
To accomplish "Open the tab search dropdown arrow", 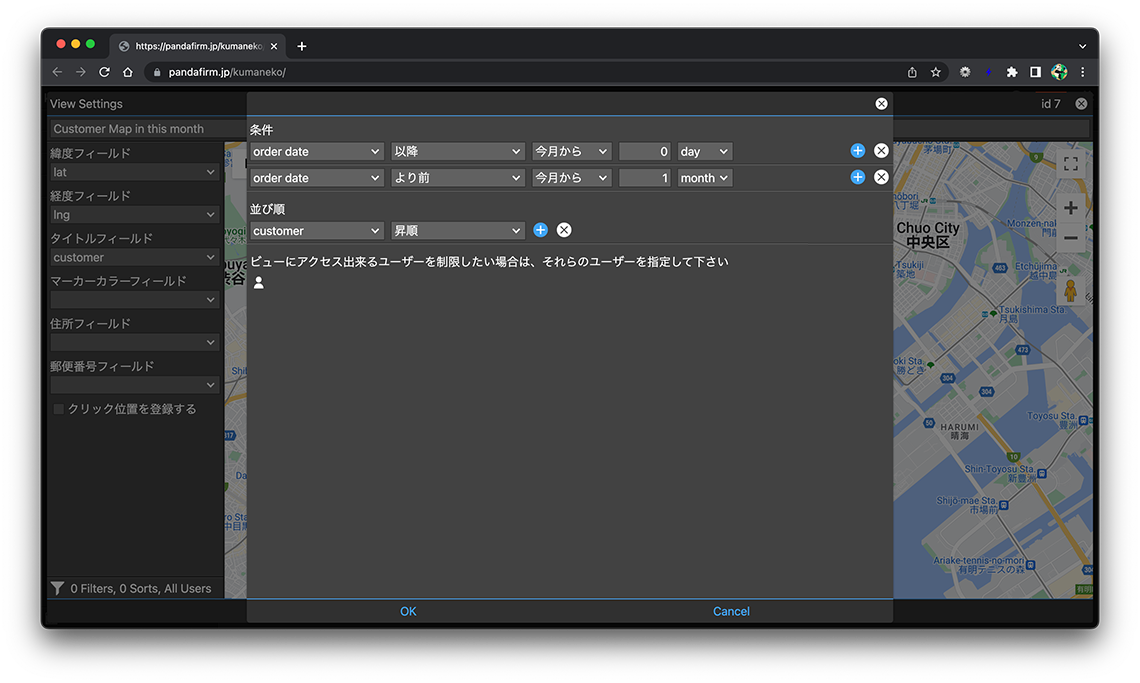I will click(1083, 46).
